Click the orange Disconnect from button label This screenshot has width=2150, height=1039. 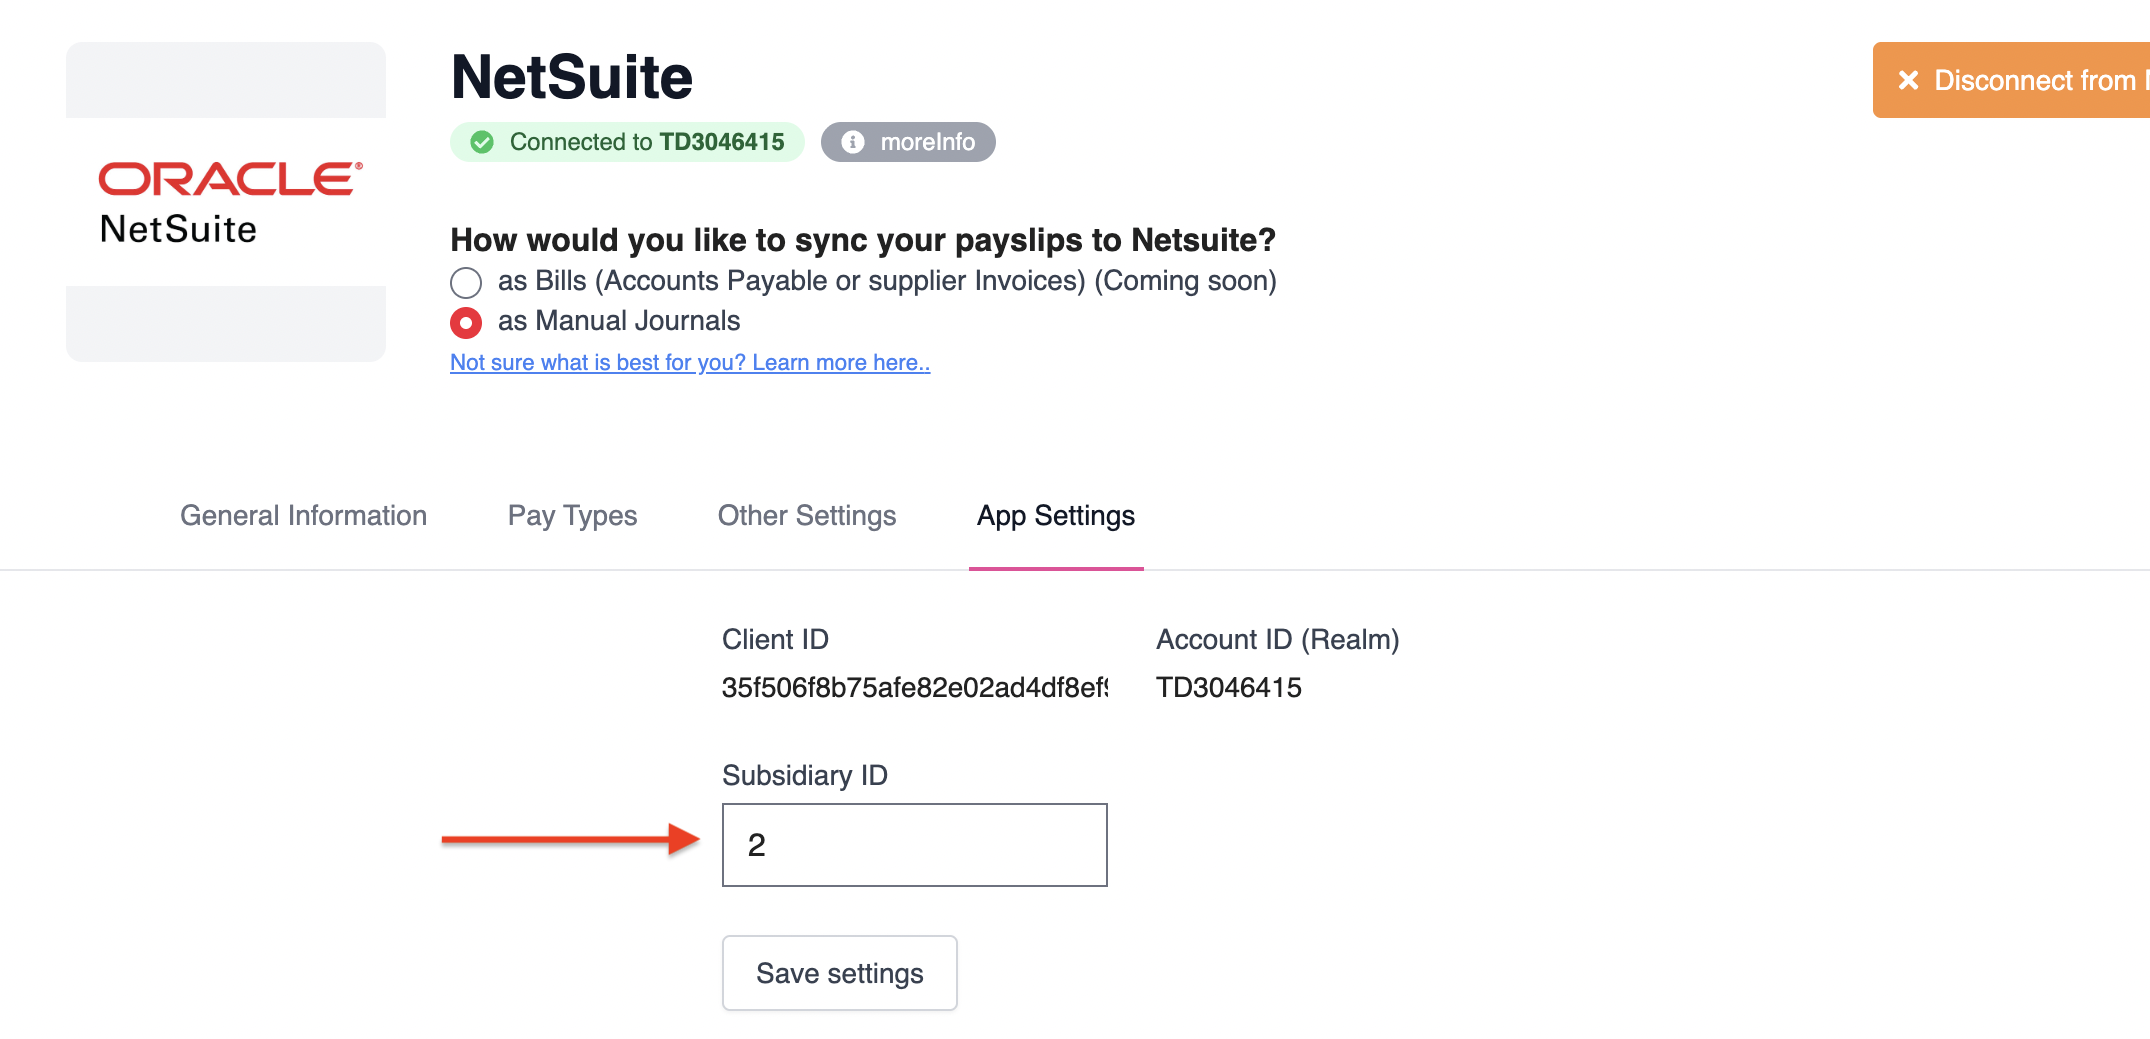2036,80
